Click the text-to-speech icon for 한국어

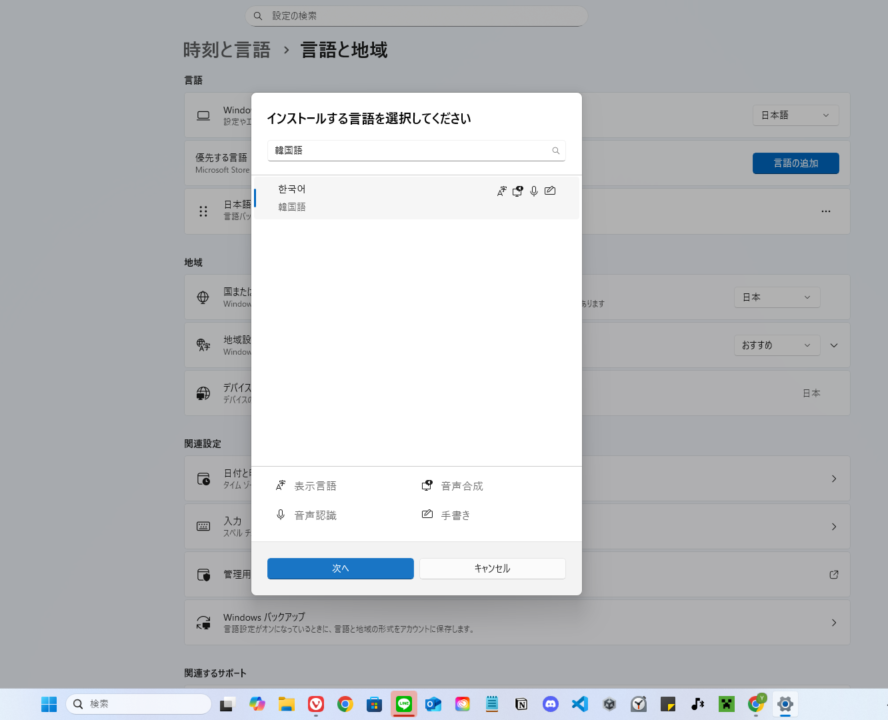tap(517, 191)
